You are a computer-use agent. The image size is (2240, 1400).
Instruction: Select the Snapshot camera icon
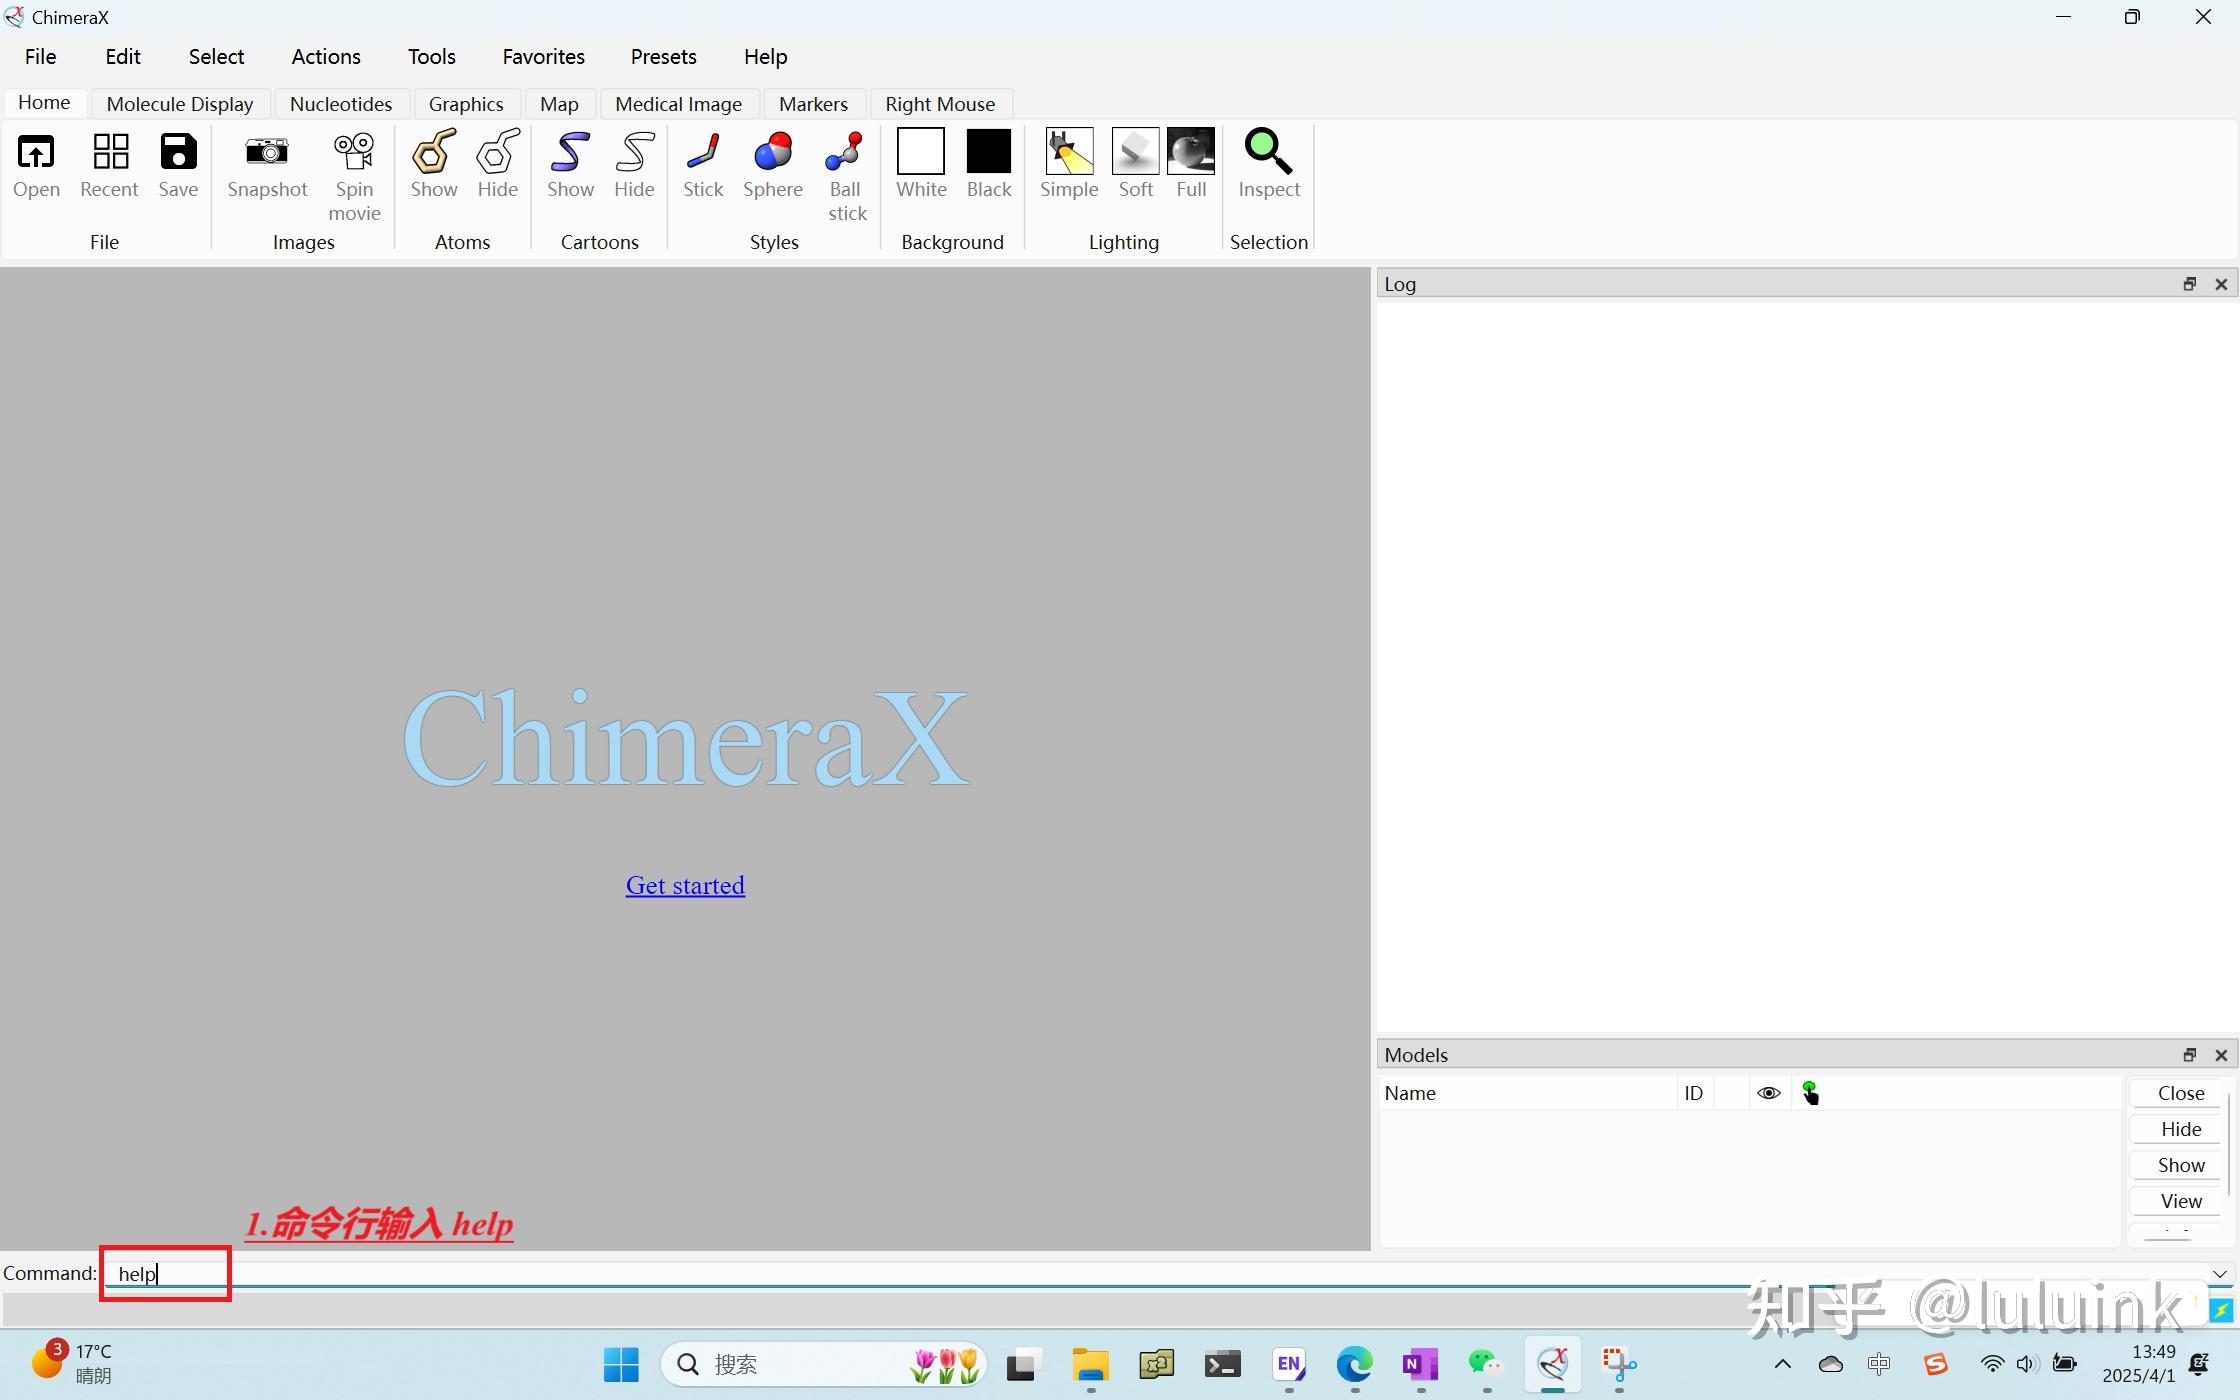pos(266,165)
